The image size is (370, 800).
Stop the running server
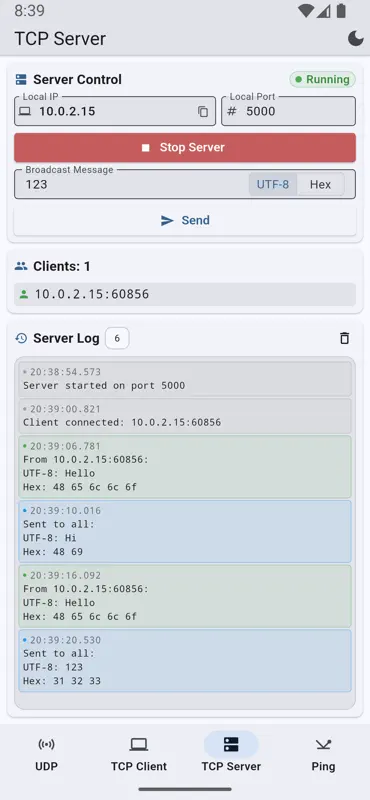(x=185, y=147)
